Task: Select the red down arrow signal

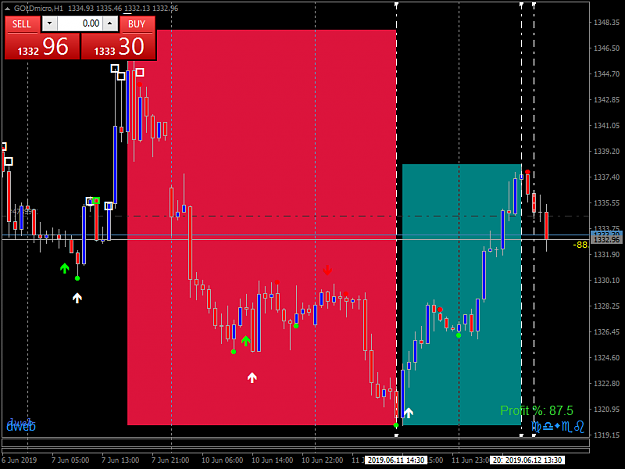Action: pos(327,270)
